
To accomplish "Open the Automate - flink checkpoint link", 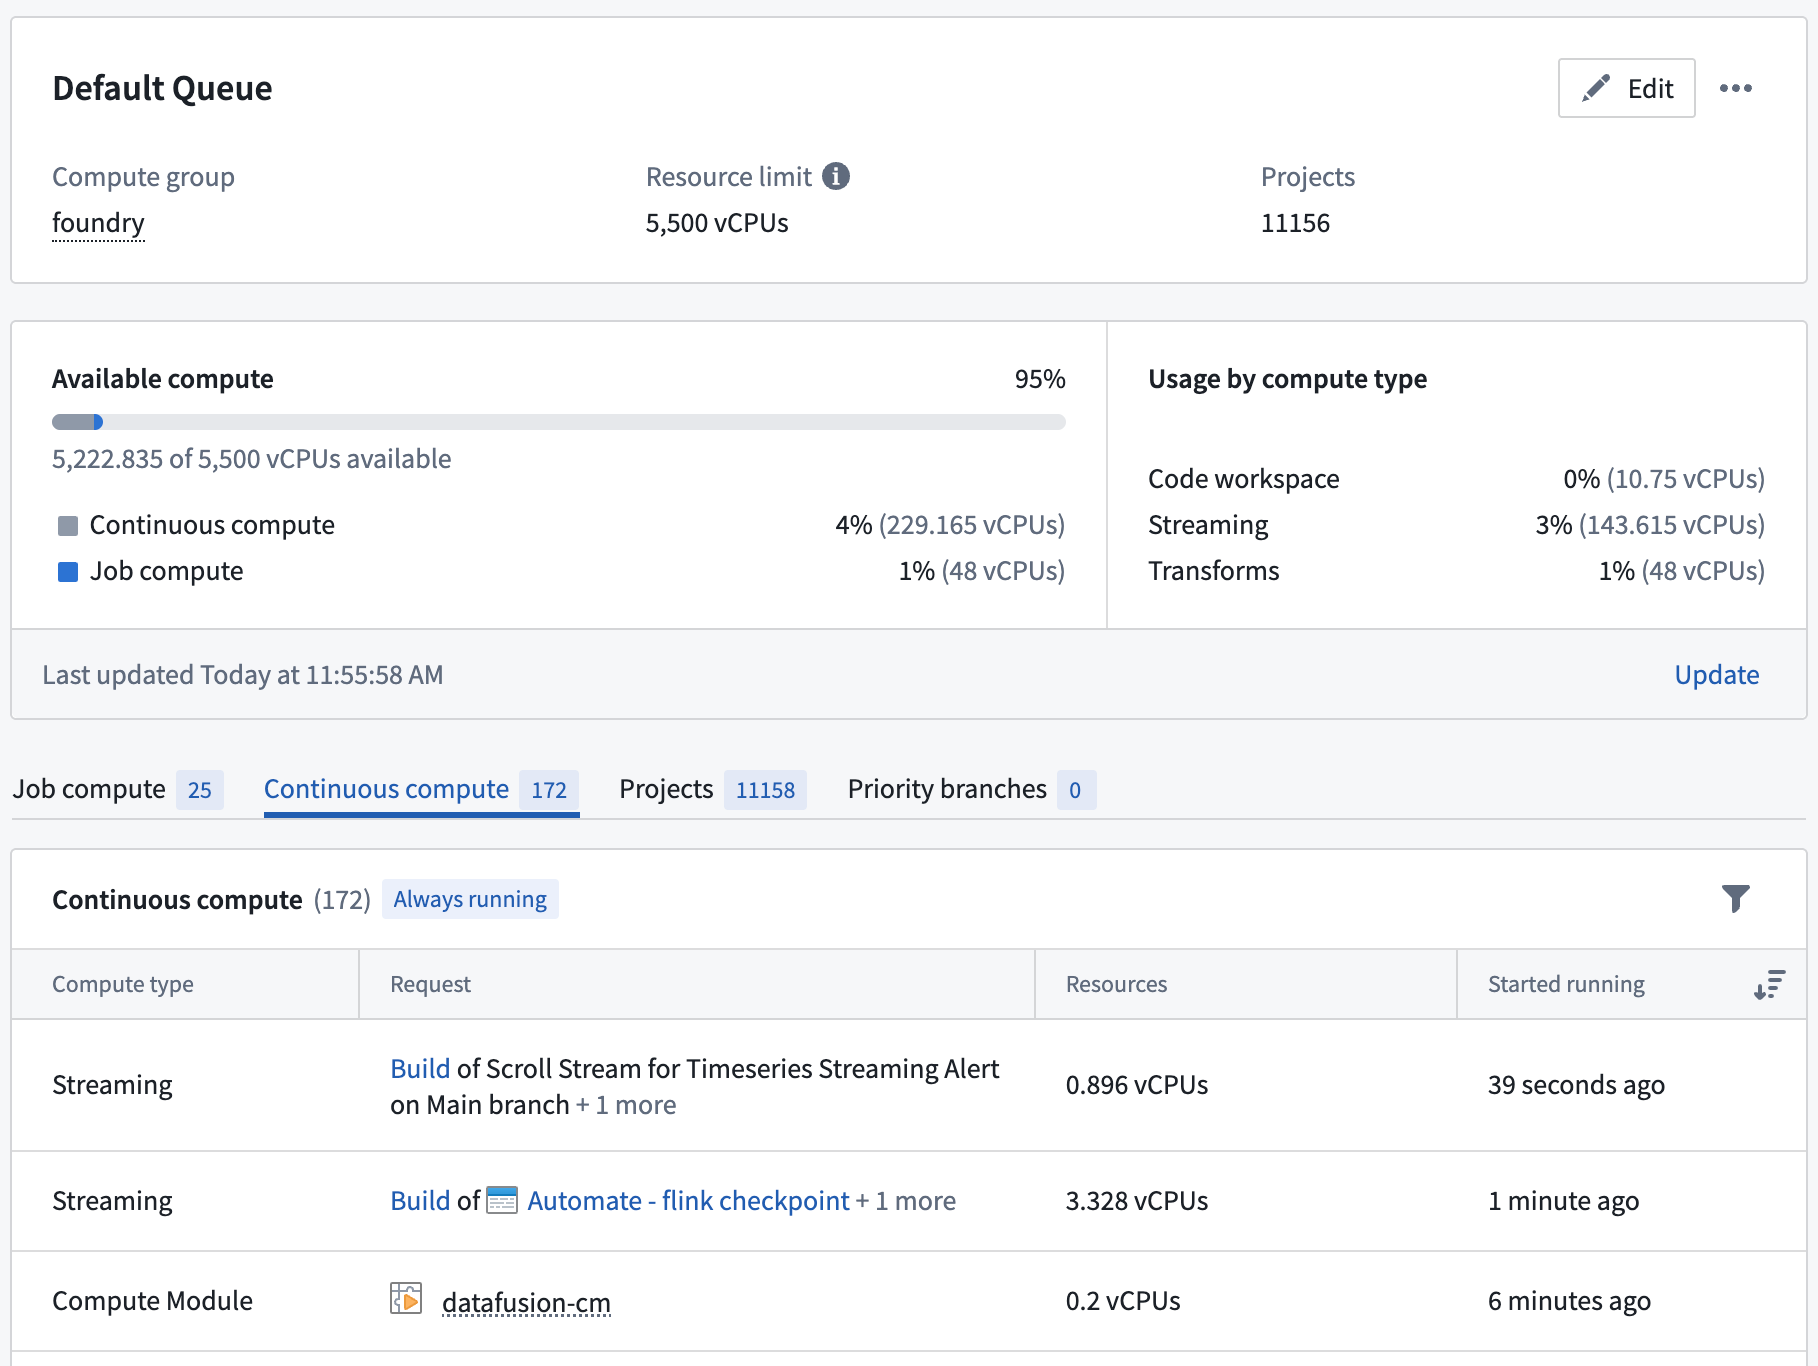I will (688, 1201).
